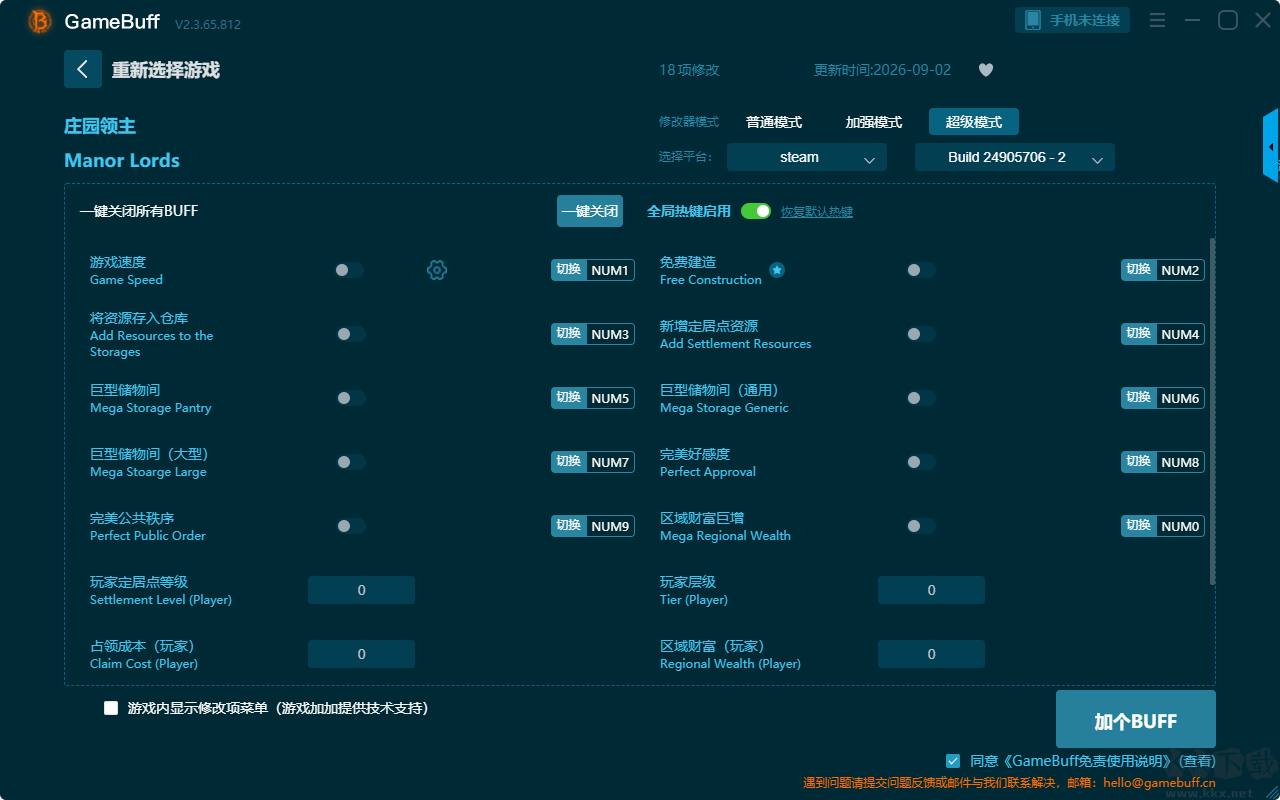Click the NUM4 hotkey switch button
Screen dimensions: 1280x800
(x=1163, y=334)
